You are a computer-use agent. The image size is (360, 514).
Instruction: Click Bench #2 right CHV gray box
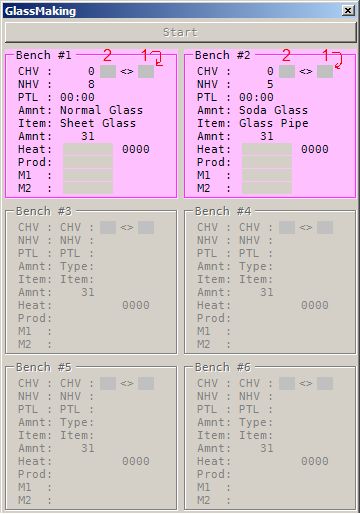[325, 71]
